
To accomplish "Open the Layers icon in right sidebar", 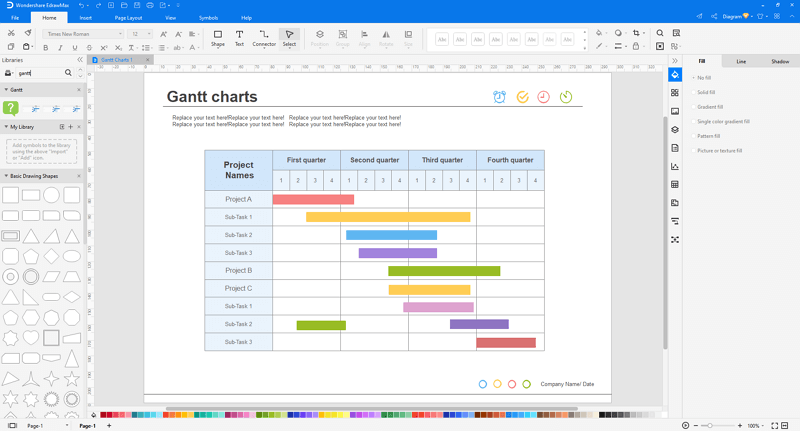I will tap(675, 130).
